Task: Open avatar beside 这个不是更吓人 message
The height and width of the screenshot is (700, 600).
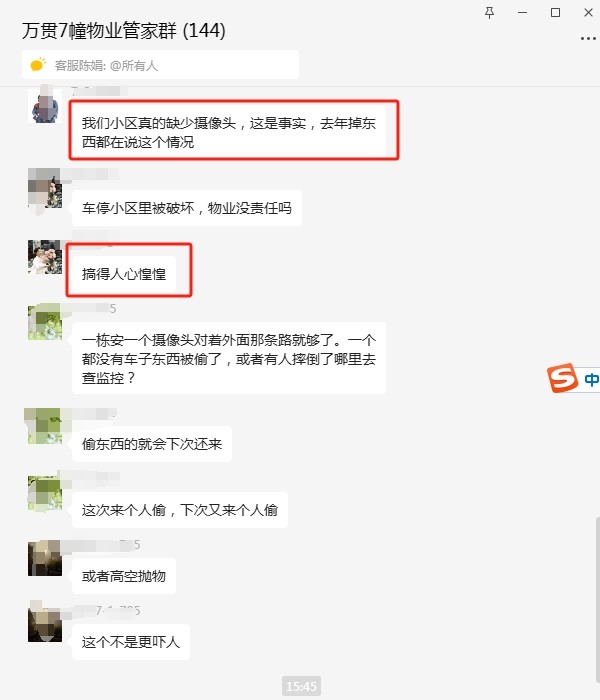Action: pyautogui.click(x=45, y=624)
